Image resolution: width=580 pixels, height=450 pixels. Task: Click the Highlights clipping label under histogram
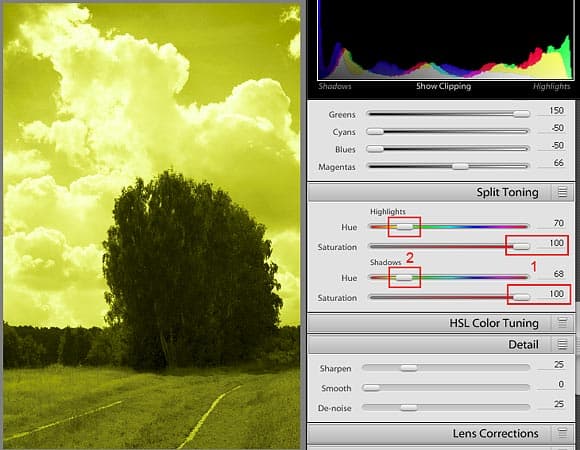point(552,86)
